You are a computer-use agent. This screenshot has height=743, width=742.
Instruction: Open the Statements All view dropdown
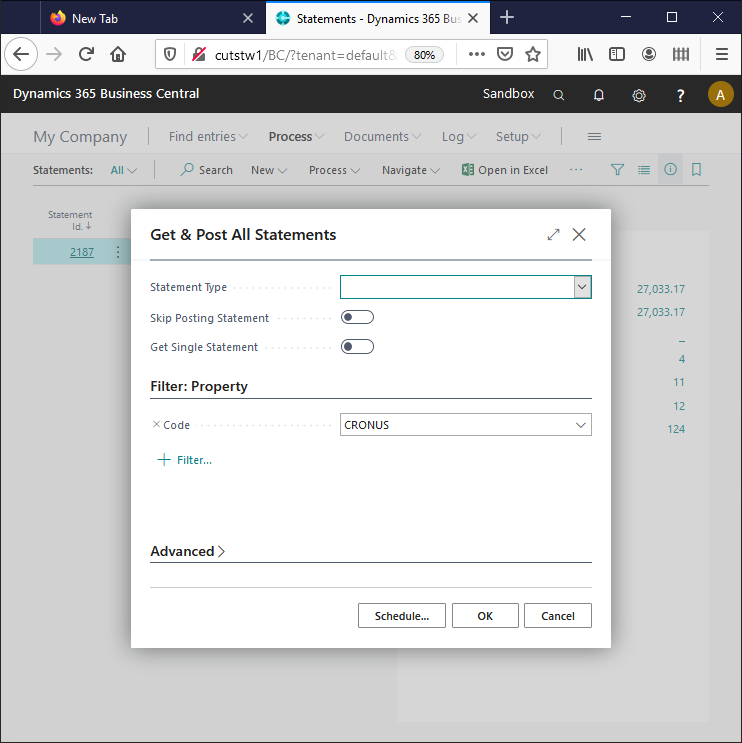[124, 170]
